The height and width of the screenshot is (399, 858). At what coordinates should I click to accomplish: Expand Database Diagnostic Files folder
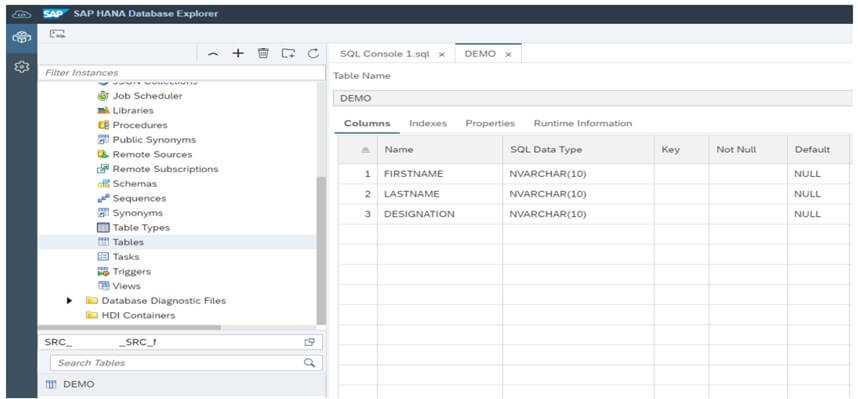[69, 300]
